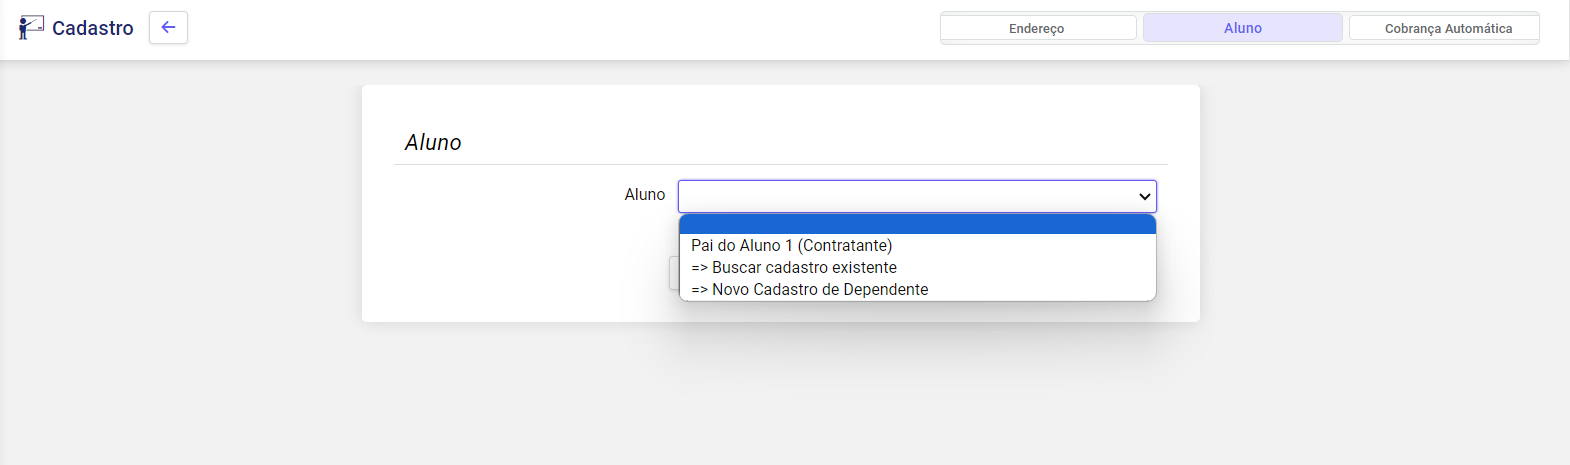Select "Pai do Aluno 1 (Contratante)" option
This screenshot has height=465, width=1570.
click(791, 246)
